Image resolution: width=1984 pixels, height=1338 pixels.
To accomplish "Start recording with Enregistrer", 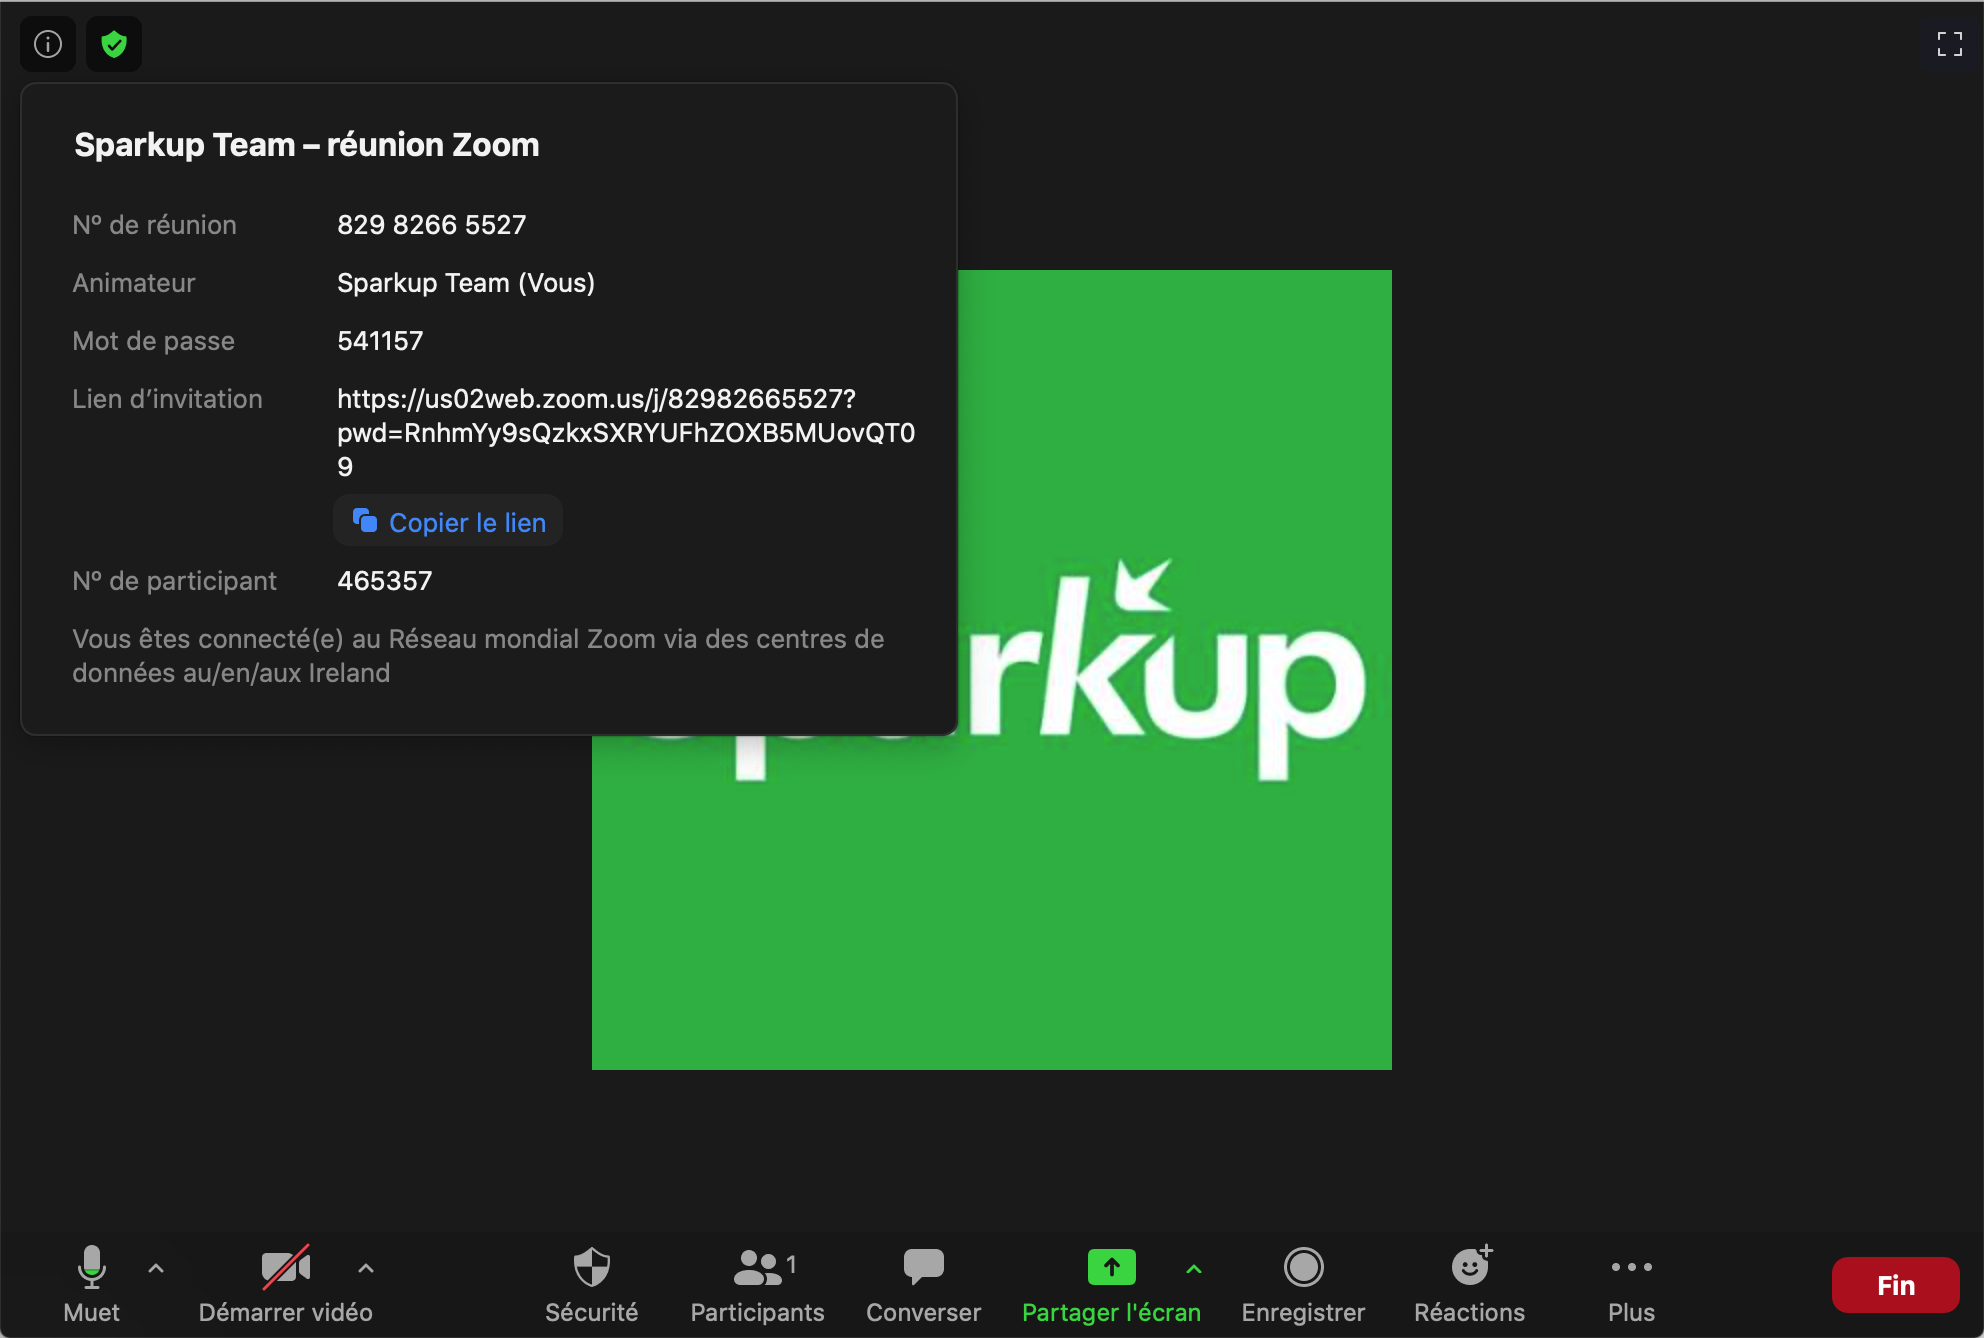I will tap(1304, 1285).
